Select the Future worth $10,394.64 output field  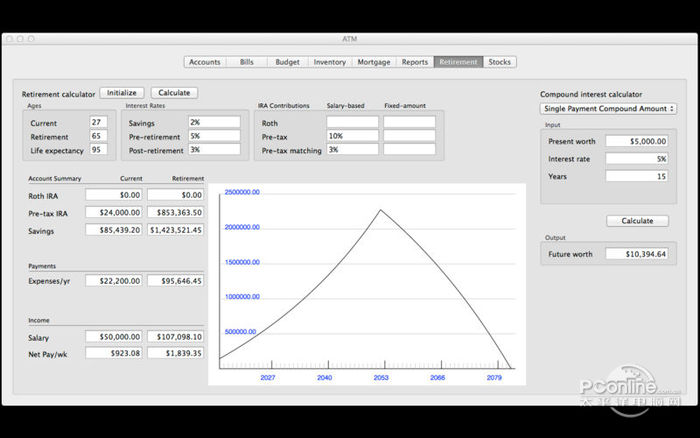(x=637, y=254)
